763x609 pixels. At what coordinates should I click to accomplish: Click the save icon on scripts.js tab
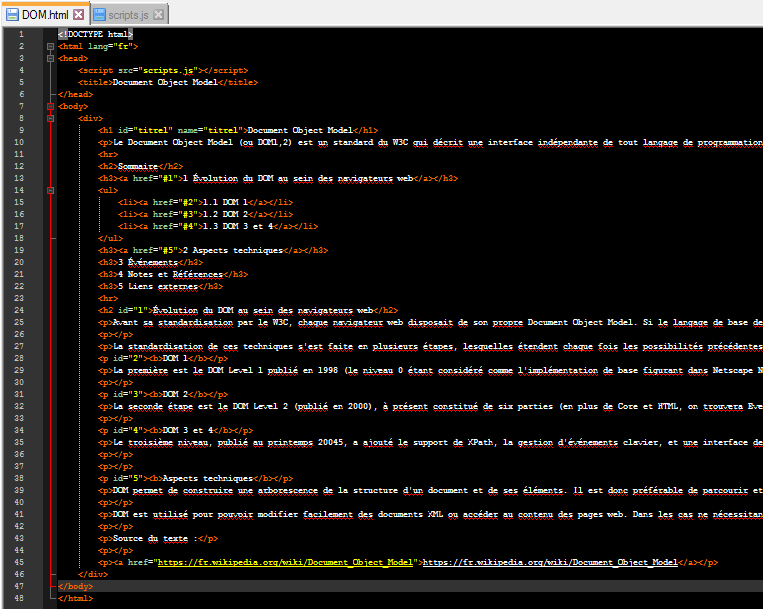[99, 15]
